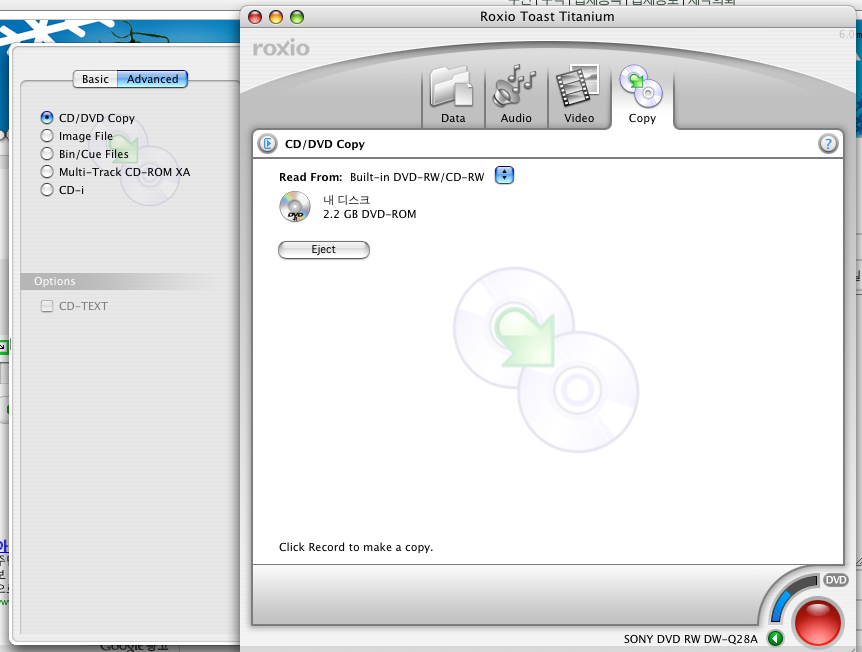
Task: Open the Video tab
Action: [579, 96]
